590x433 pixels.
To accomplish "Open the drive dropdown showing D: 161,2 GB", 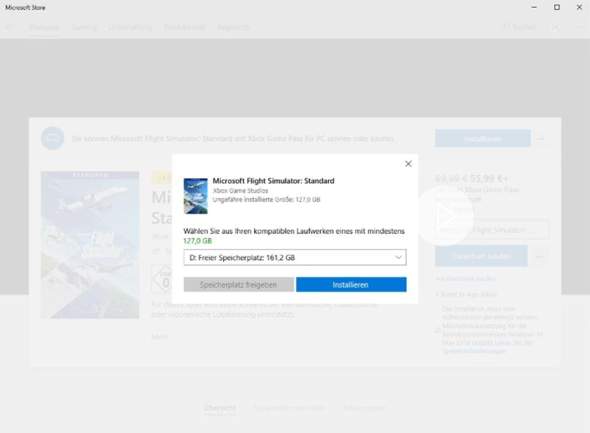I will pyautogui.click(x=295, y=258).
